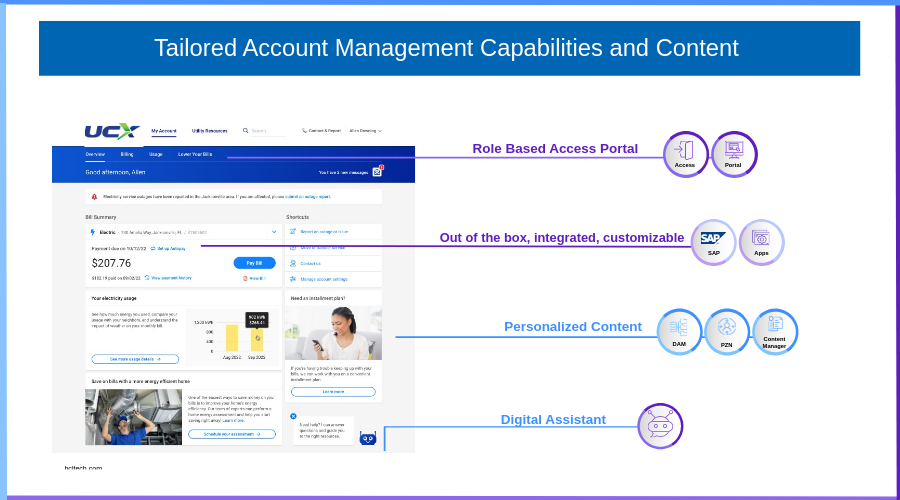Click the PZN circle icon
Image resolution: width=900 pixels, height=500 pixels.
(727, 331)
